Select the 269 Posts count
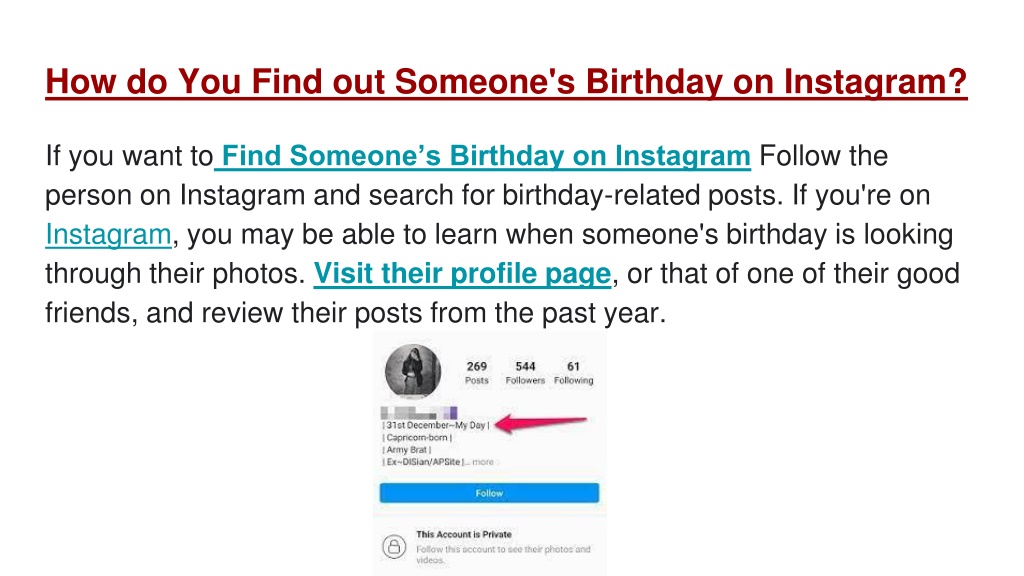 click(477, 373)
